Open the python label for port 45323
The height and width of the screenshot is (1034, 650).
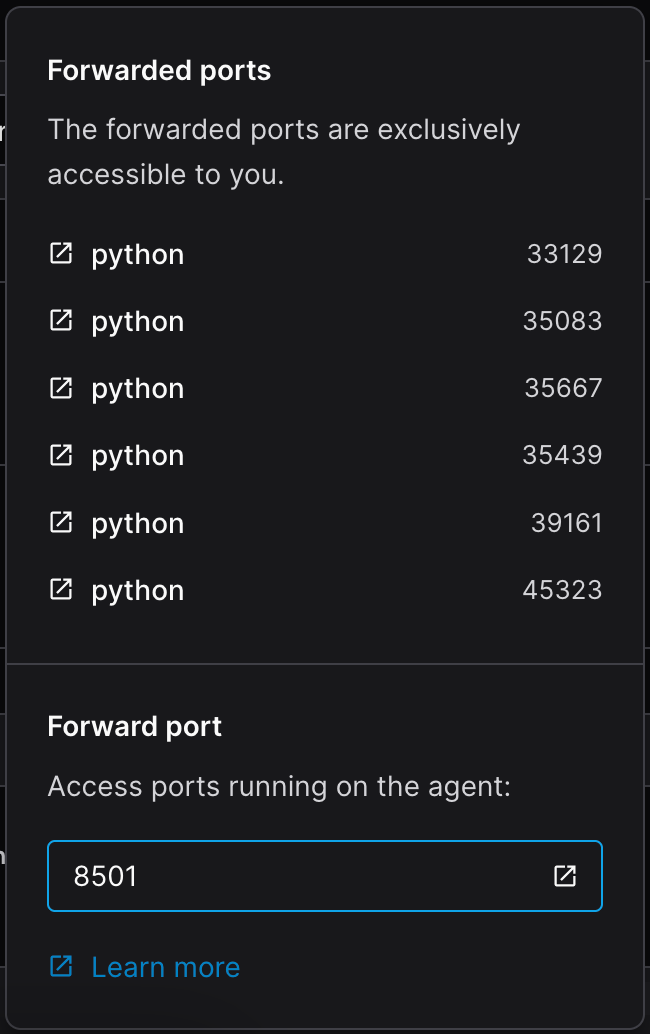pos(138,591)
